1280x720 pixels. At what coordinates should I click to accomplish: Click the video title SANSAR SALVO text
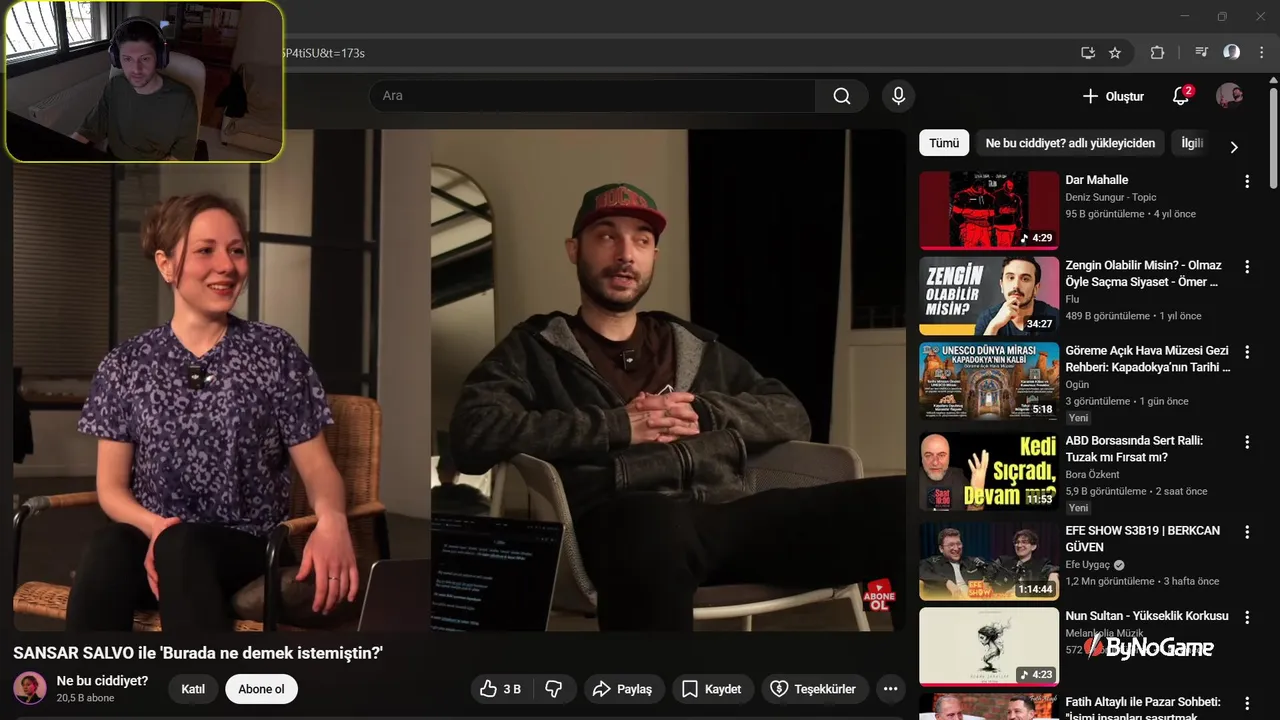[198, 653]
